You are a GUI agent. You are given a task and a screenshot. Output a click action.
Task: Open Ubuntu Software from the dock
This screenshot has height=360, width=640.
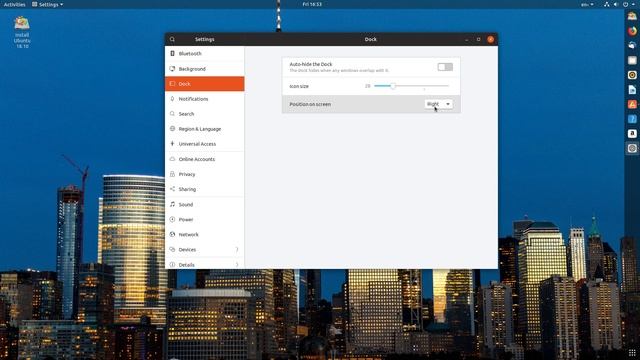pyautogui.click(x=632, y=104)
